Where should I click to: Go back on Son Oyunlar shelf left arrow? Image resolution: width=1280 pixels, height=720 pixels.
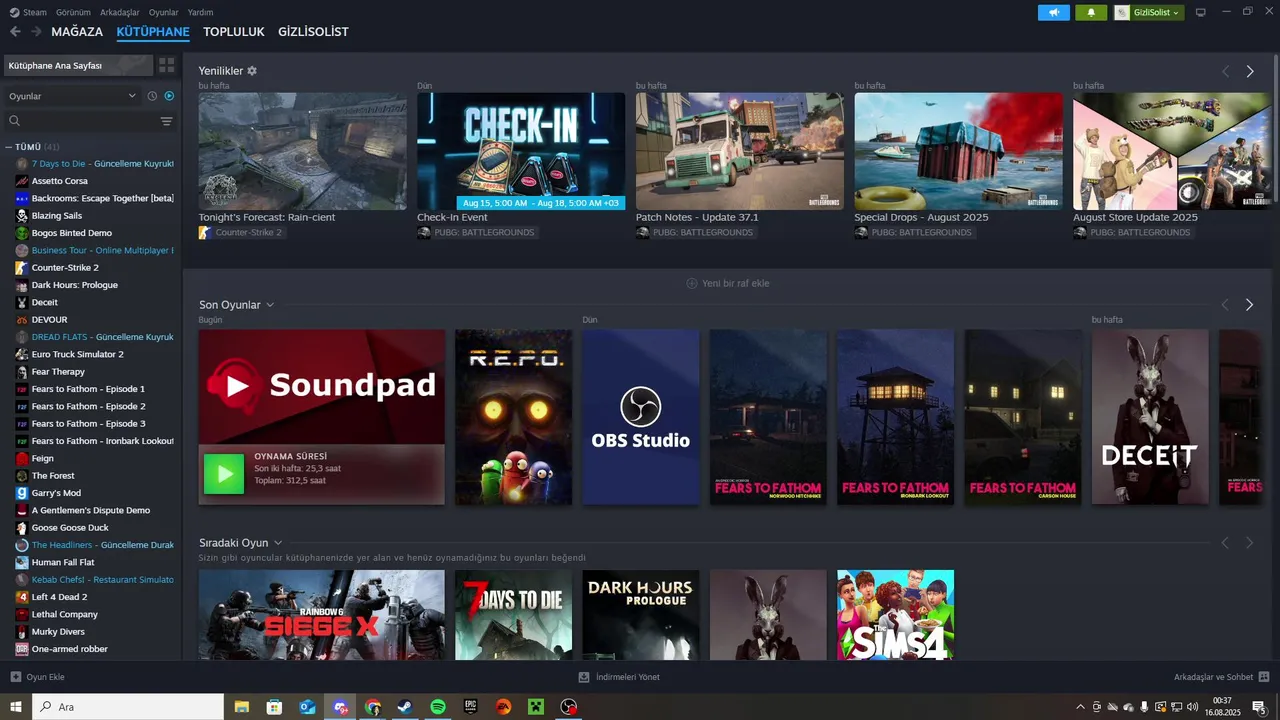[1225, 304]
